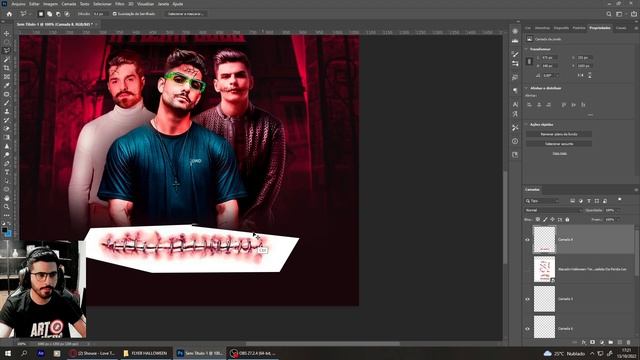Hide the top selected Camada layer

[x=527, y=240]
